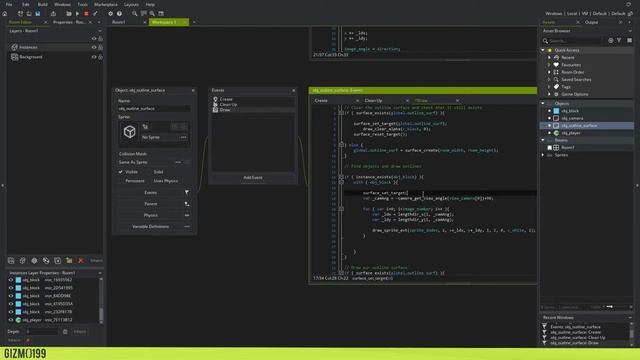Collapse the Quick Access group
This screenshot has width=640, height=360.
543,50
